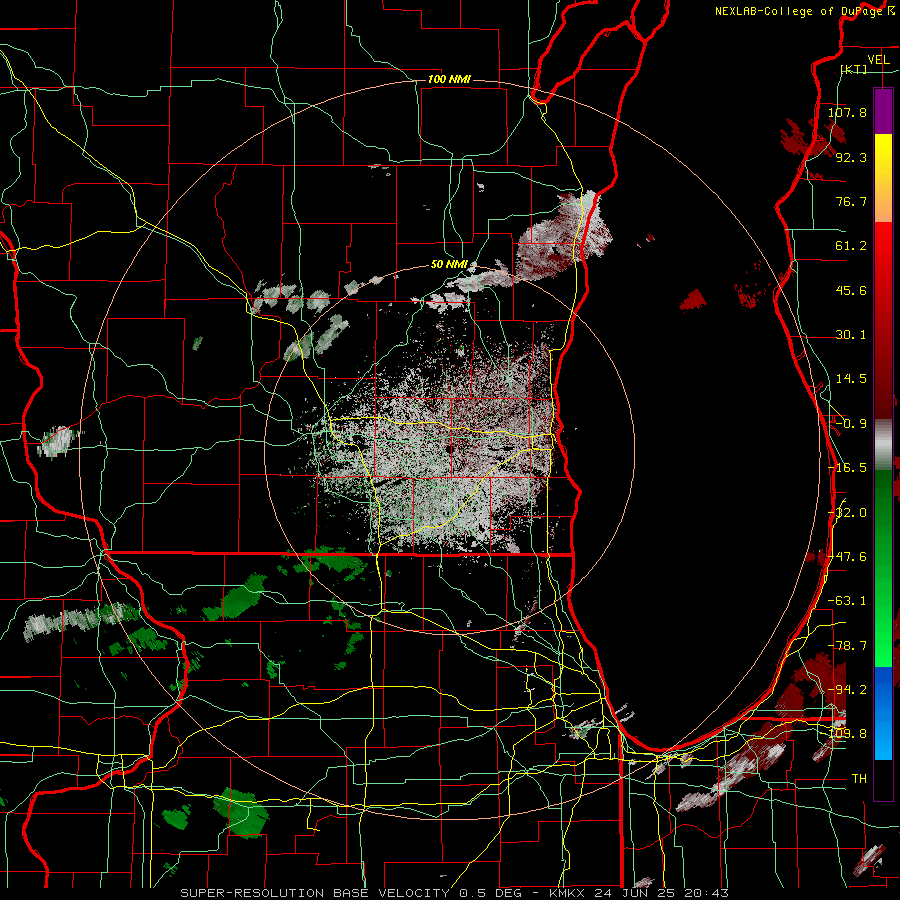Click the 50 NMI range ring label
The width and height of the screenshot is (900, 900).
449,265
